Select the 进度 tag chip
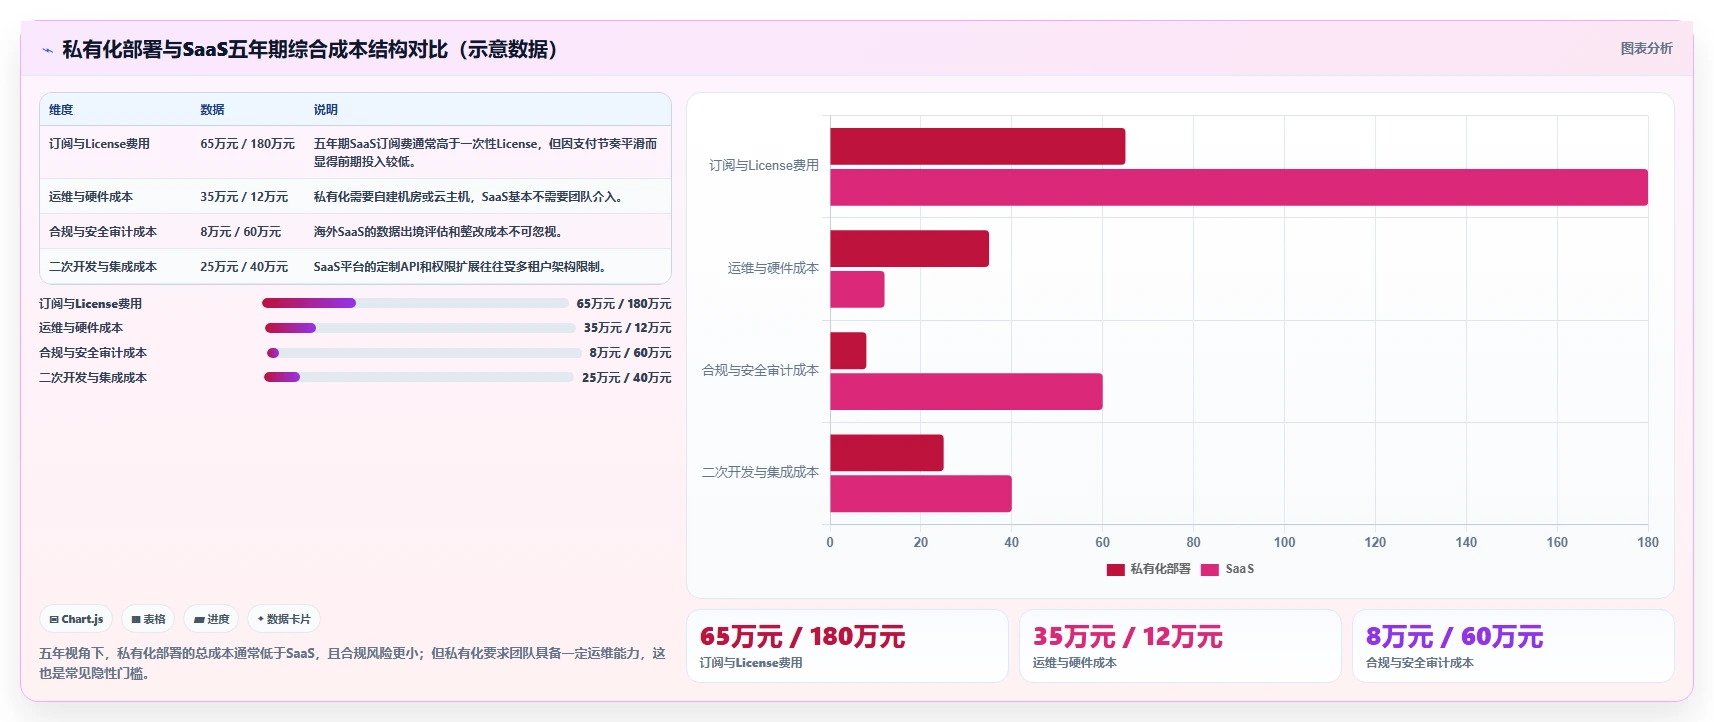Screen dimensions: 1714x722 click(x=212, y=619)
